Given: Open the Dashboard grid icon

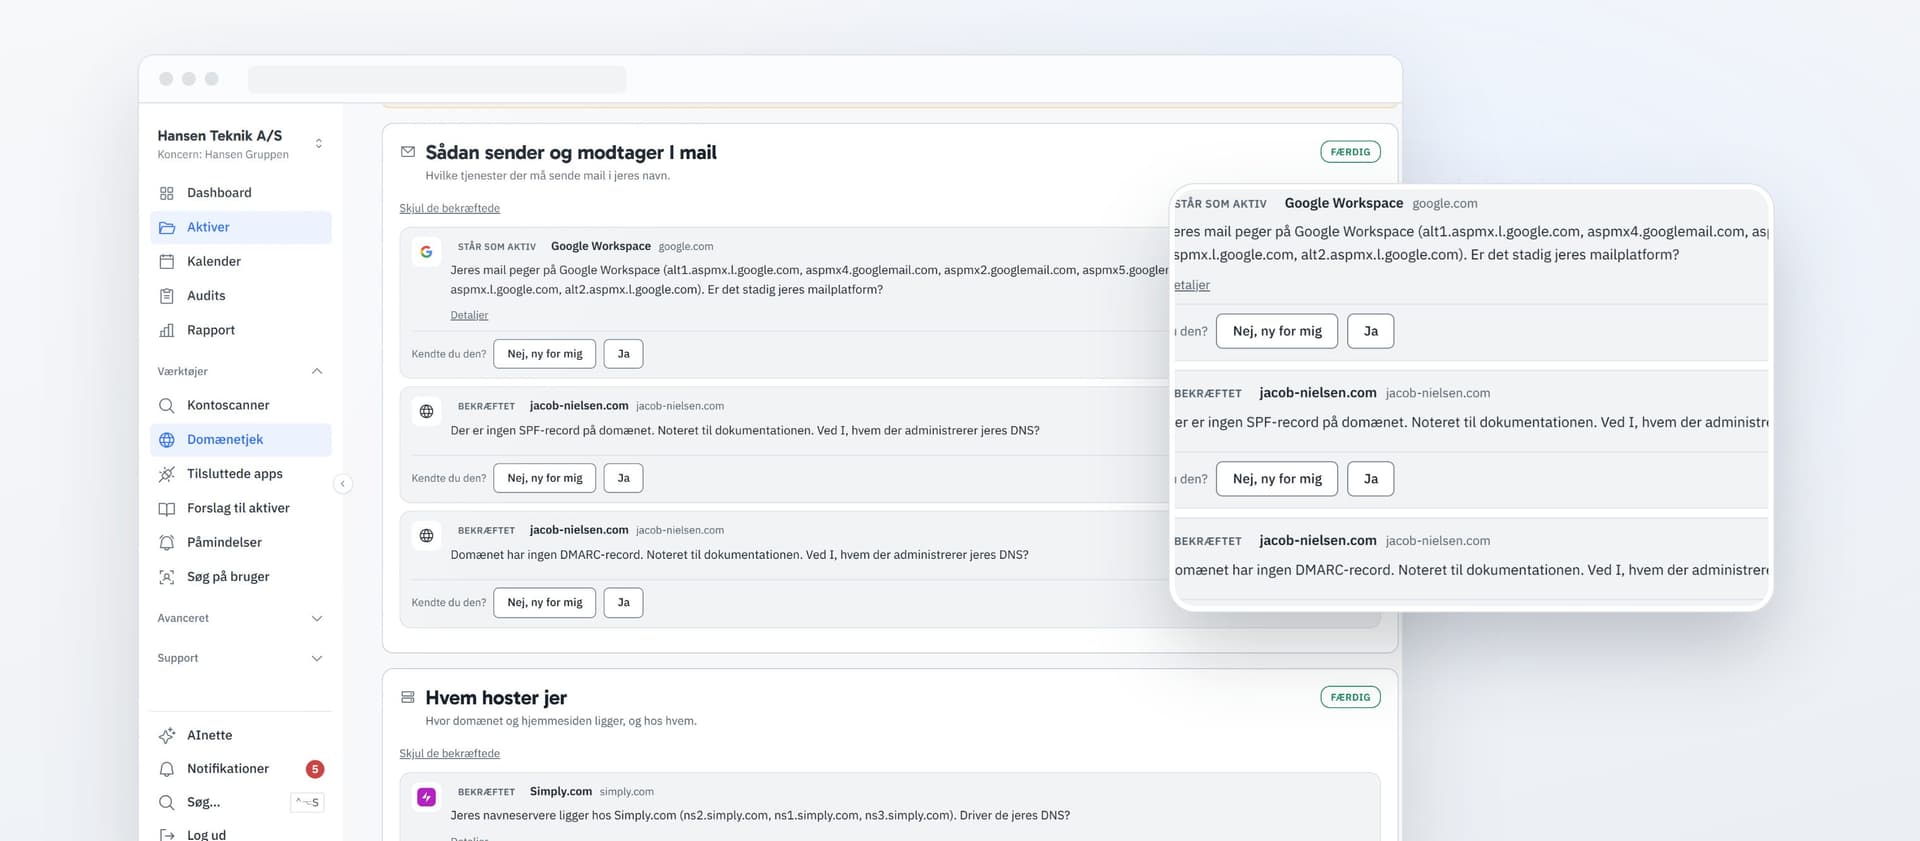Looking at the screenshot, I should (167, 193).
